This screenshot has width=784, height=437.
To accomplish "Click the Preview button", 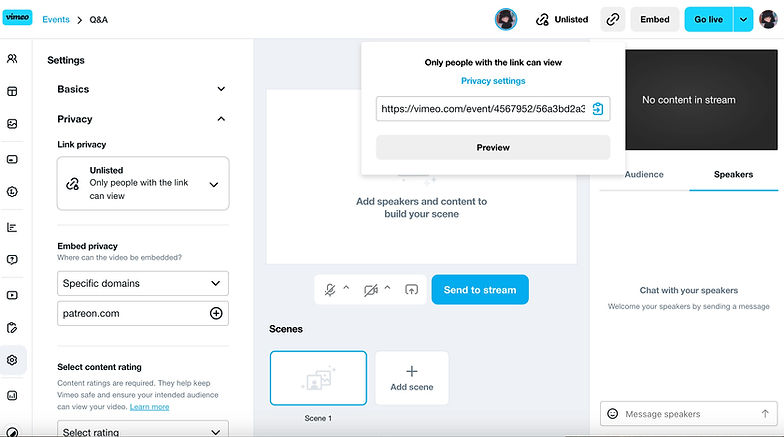I will [493, 147].
